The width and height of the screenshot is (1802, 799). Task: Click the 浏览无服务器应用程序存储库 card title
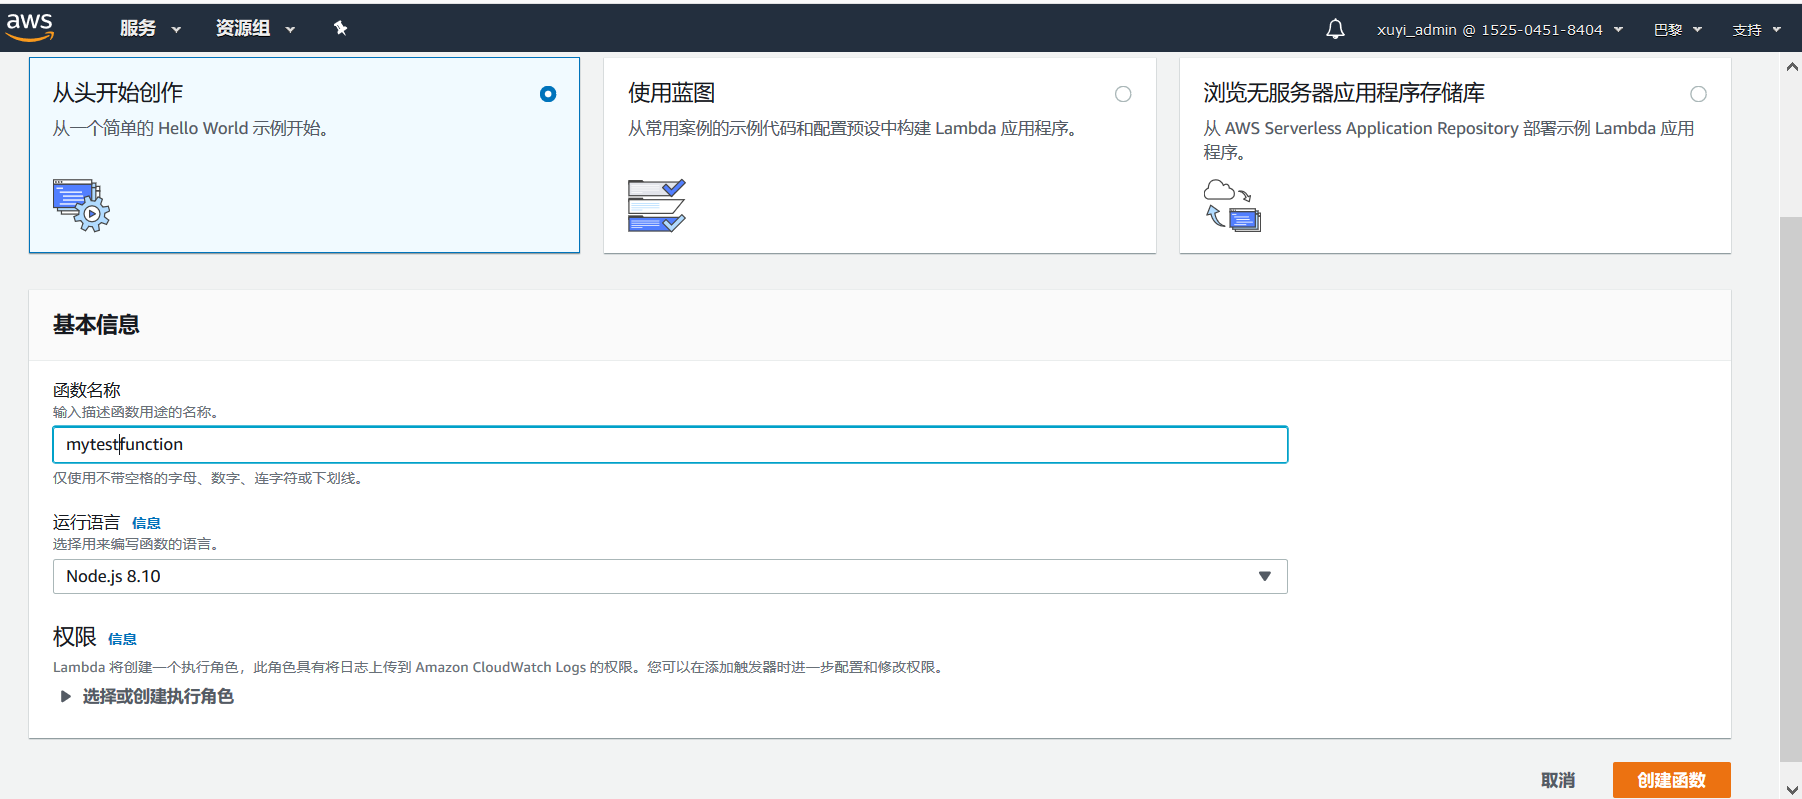[x=1344, y=93]
